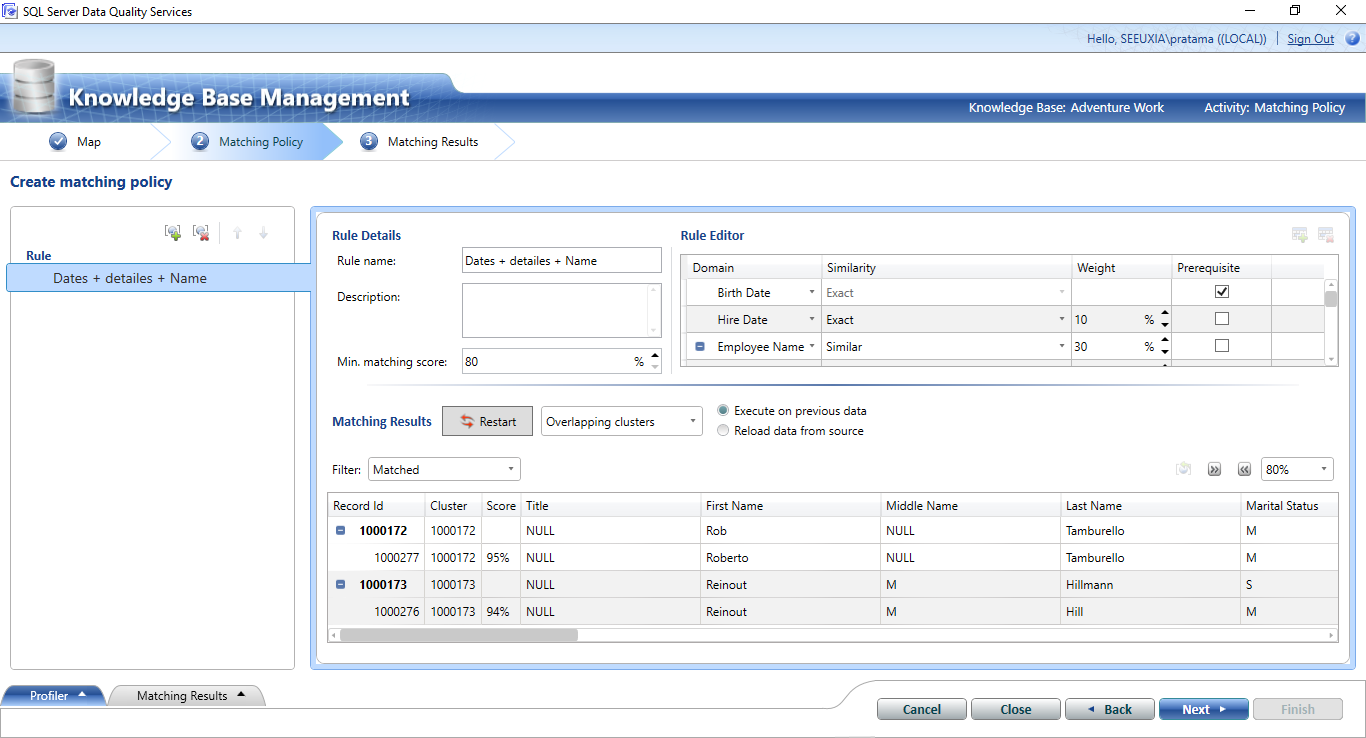Click the completed Map step checkmark icon
Image resolution: width=1366 pixels, height=738 pixels.
(x=58, y=142)
